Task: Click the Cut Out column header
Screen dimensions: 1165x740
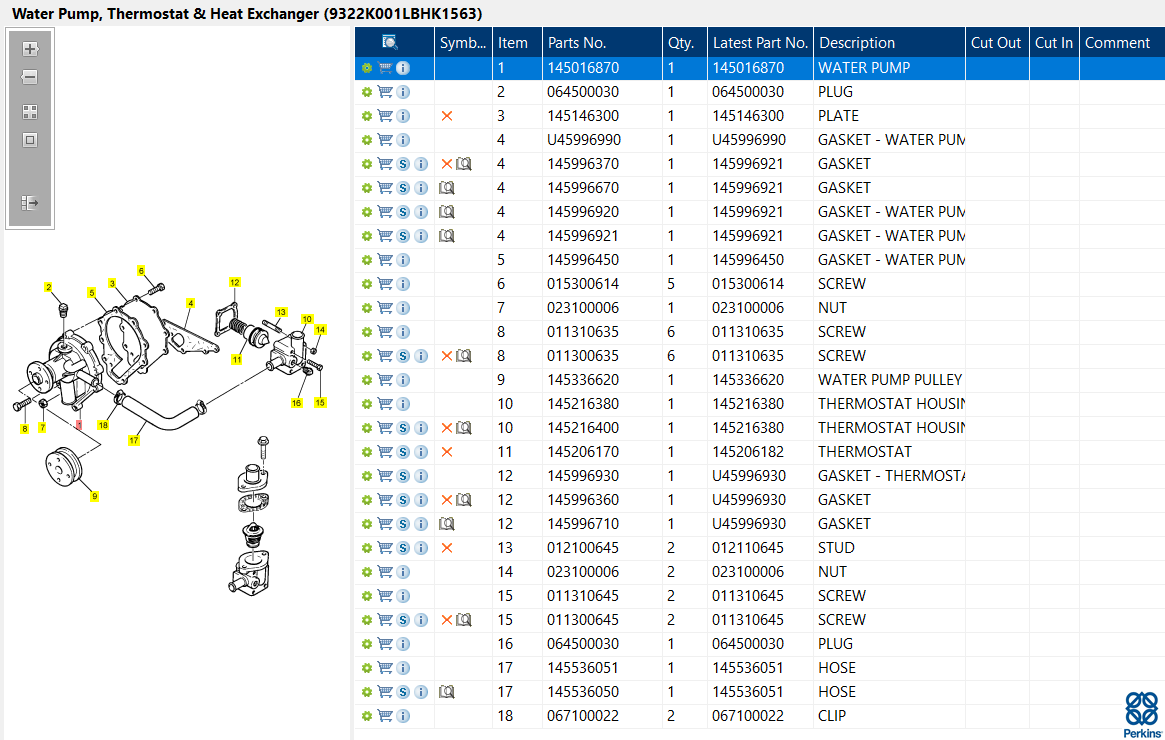Action: [997, 42]
